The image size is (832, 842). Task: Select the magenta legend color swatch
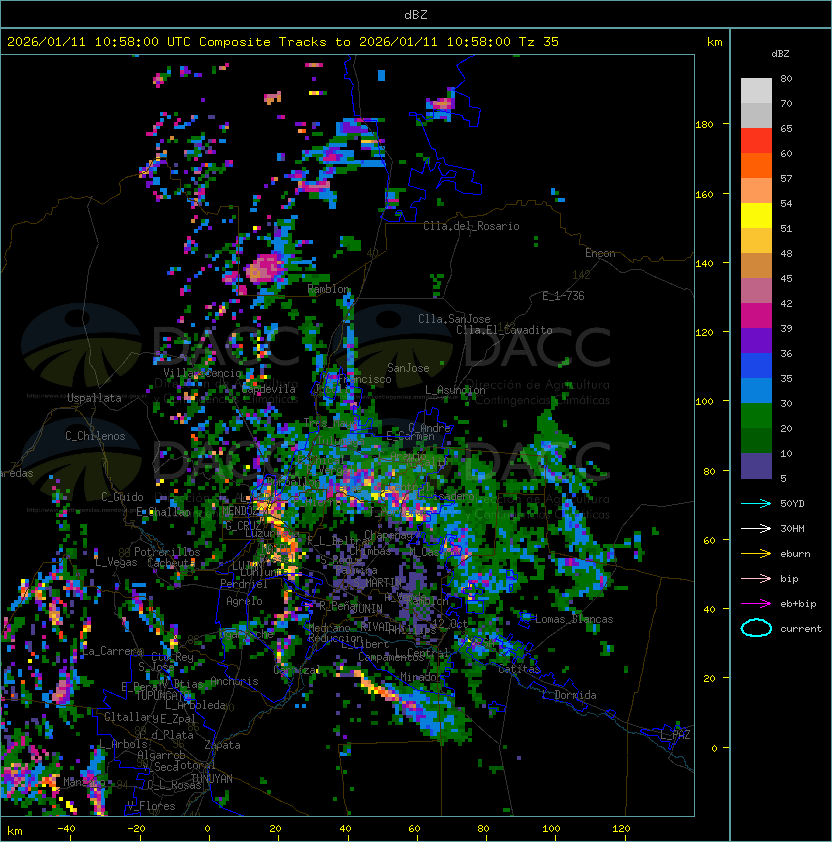756,315
